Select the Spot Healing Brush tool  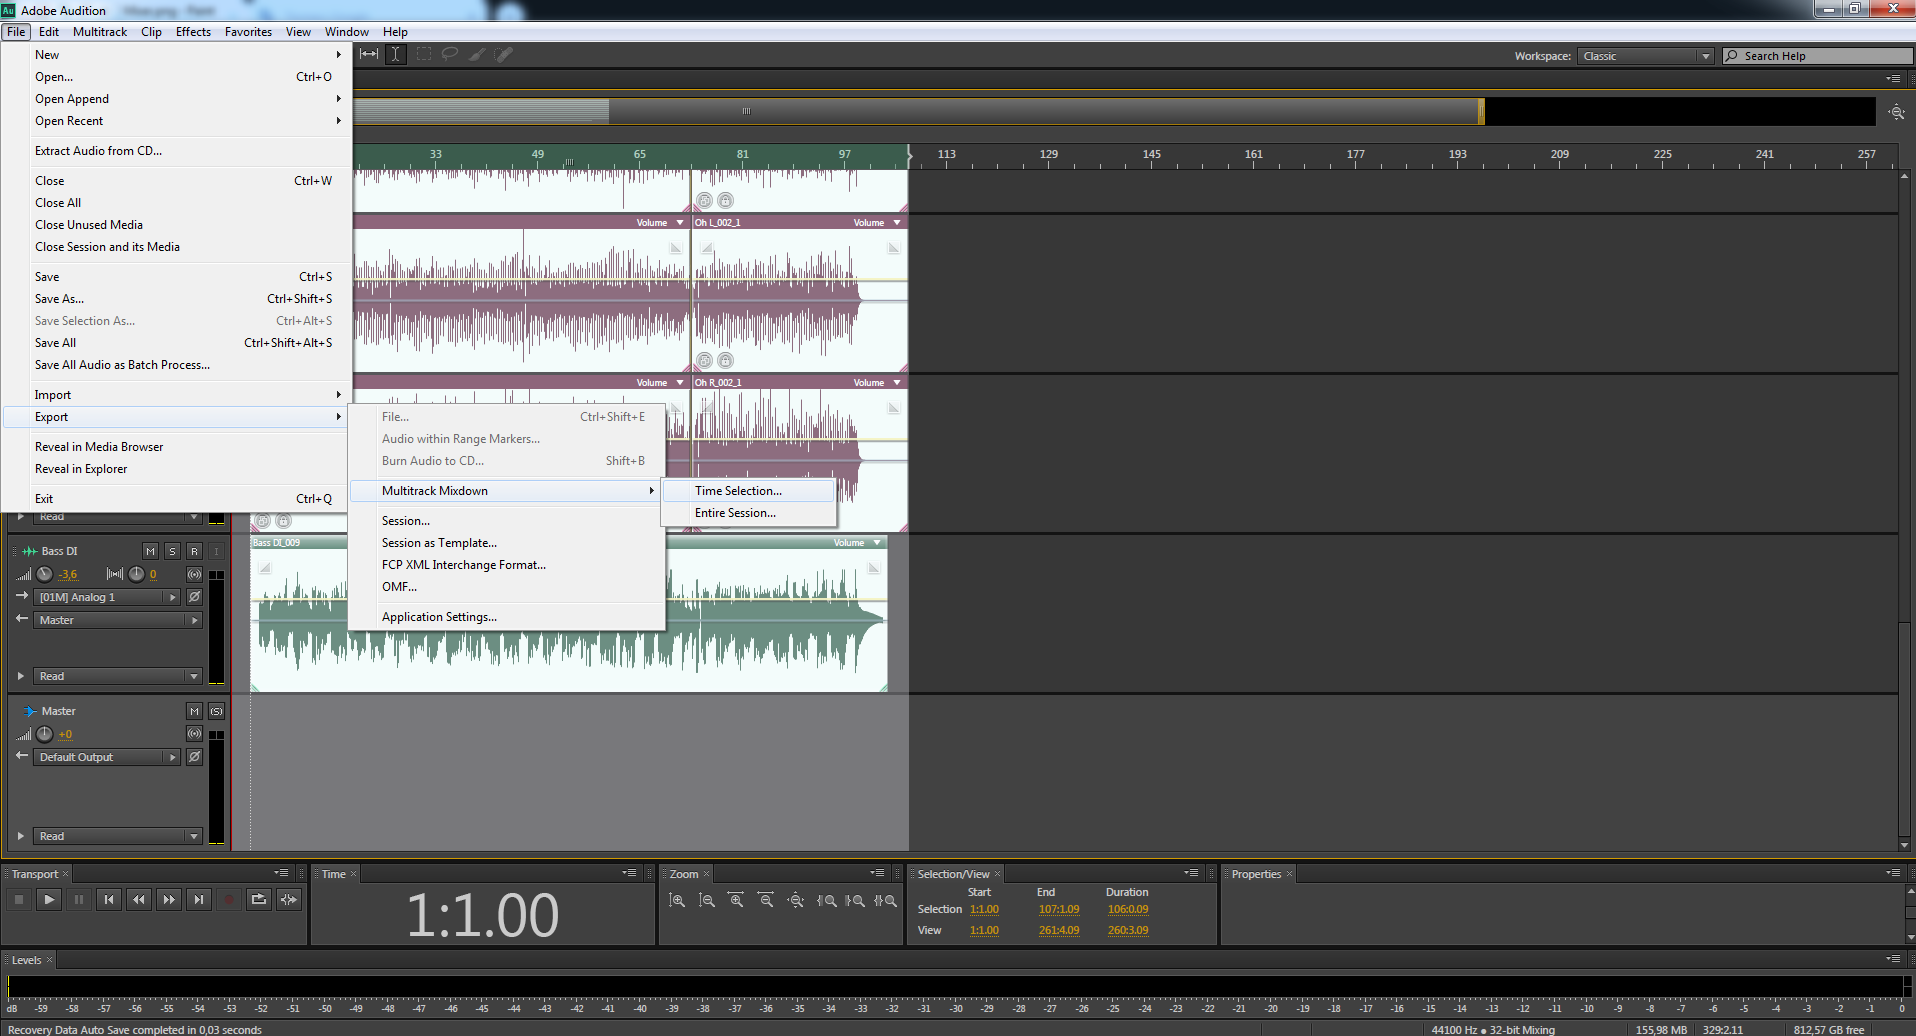point(504,54)
